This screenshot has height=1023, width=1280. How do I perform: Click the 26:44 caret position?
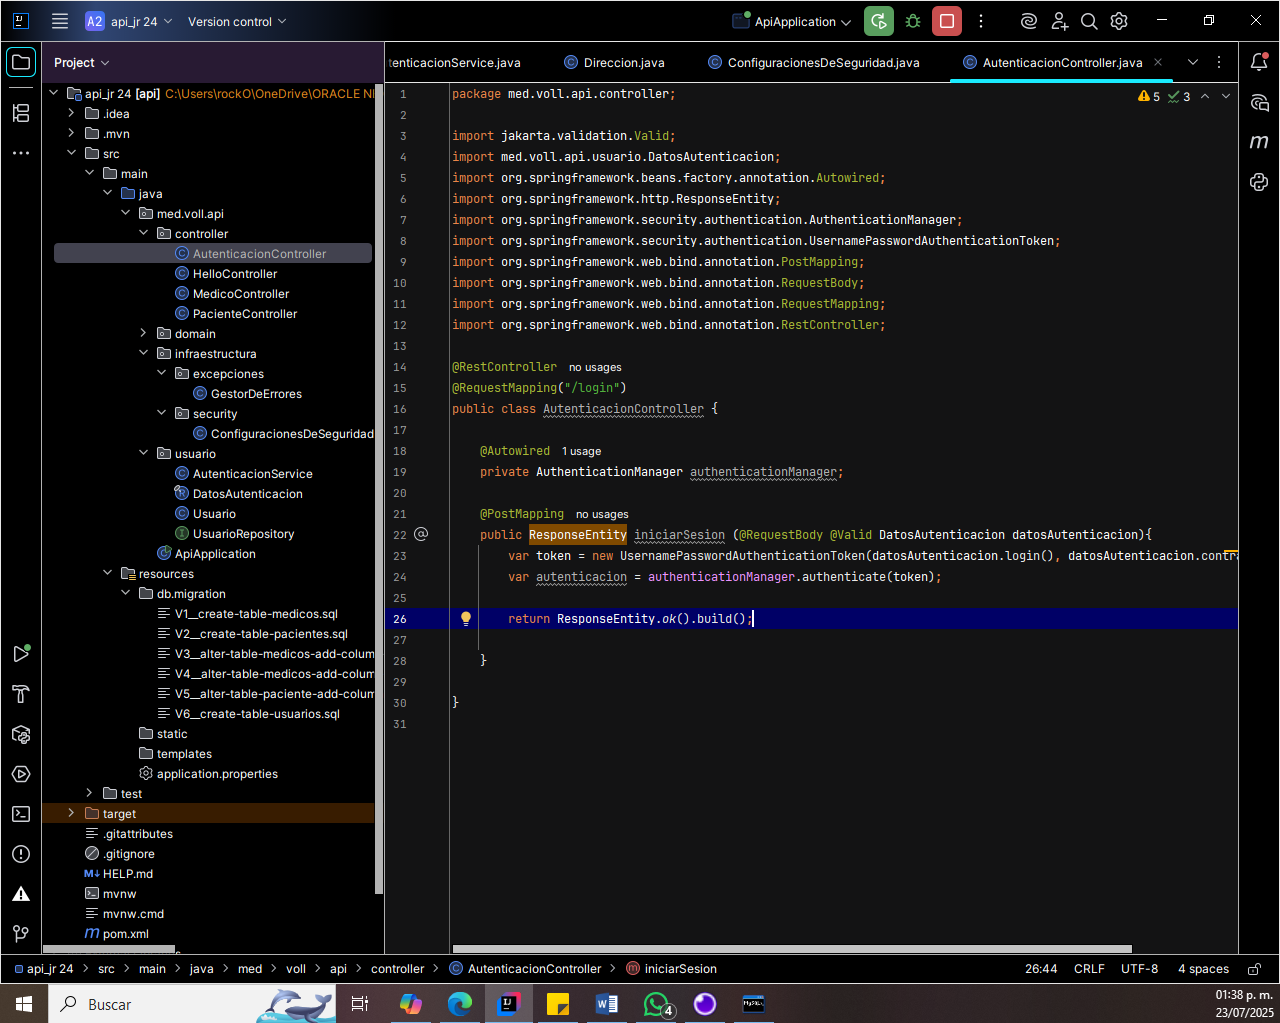click(1041, 968)
